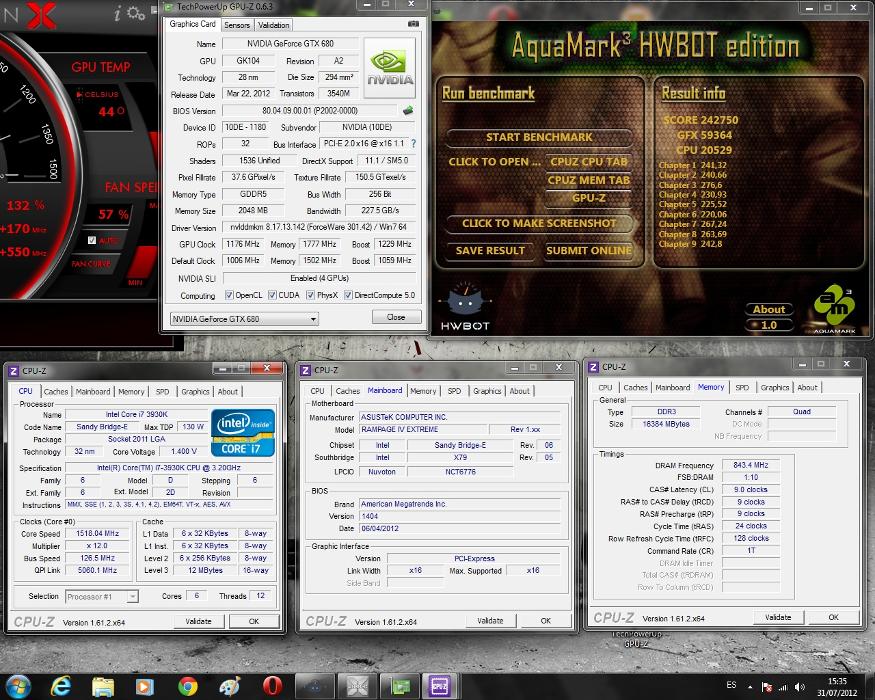Toggle the CUDA checkbox in GPU-Z
This screenshot has width=875, height=700.
(272, 295)
